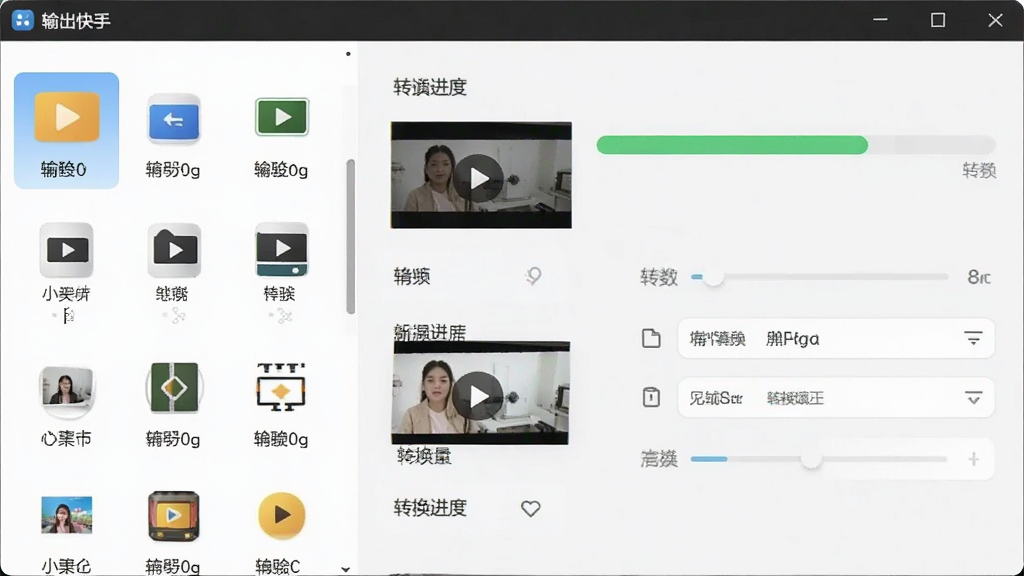Open the woman outdoors thumbnail in bottom row

[x=66, y=515]
